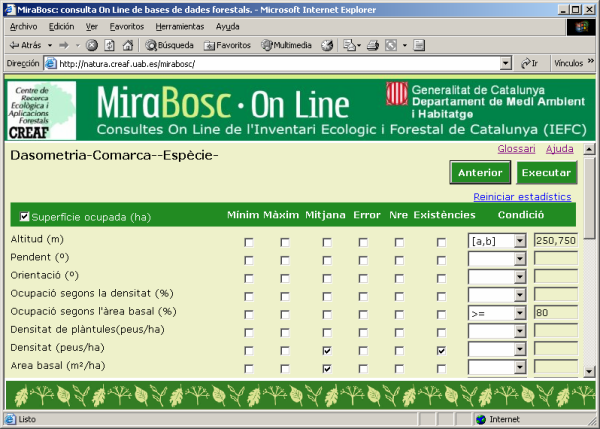This screenshot has height=429, width=600.
Task: Click the Discuss toolbar icon
Action: 419,46
